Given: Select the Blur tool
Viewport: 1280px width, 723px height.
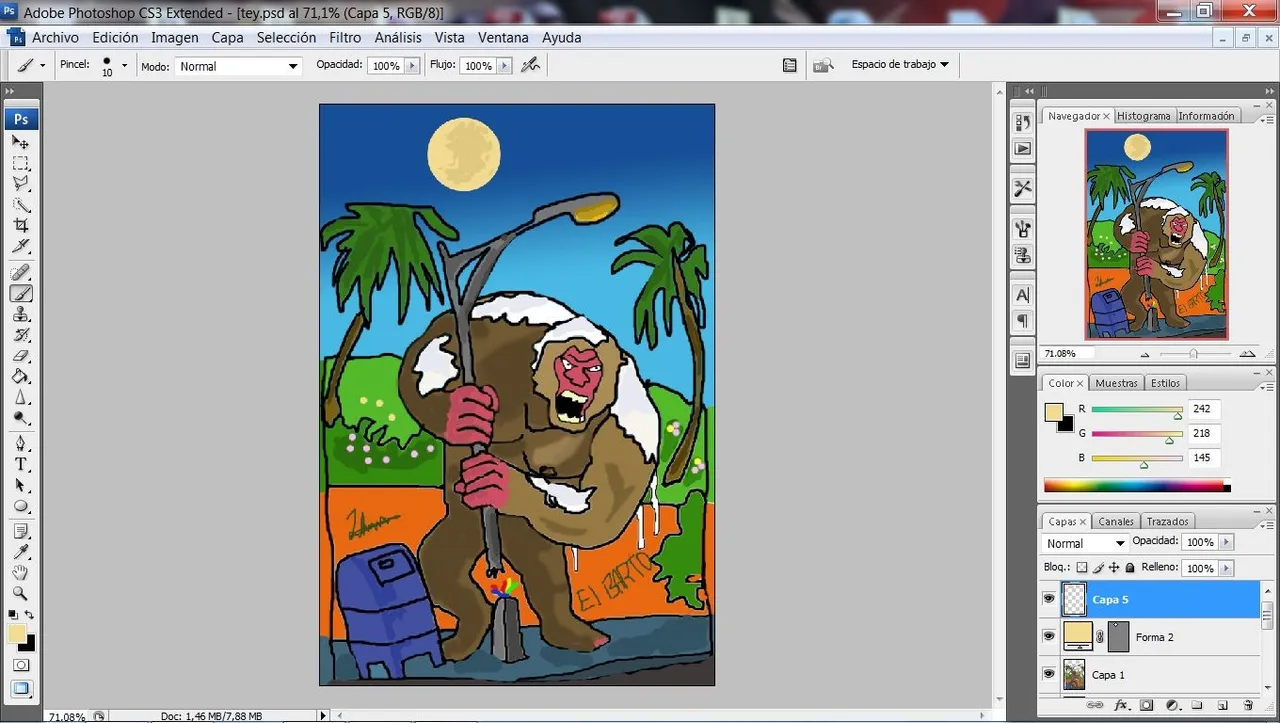Looking at the screenshot, I should (21, 398).
